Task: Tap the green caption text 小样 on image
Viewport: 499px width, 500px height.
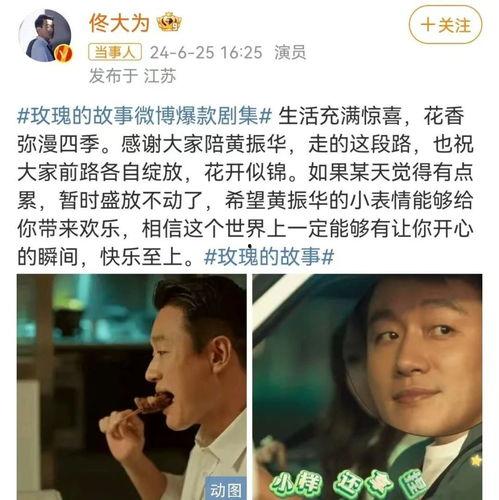Action: [x=296, y=485]
